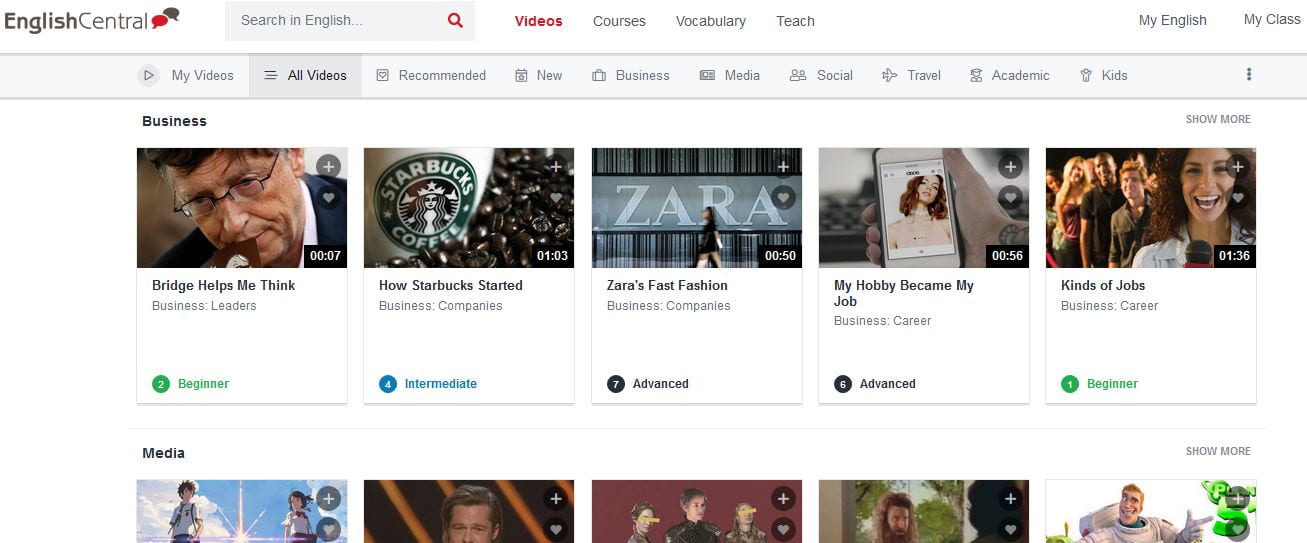This screenshot has width=1307, height=543.
Task: Click "Business: Career" under Kinds of Jobs
Action: 1110,306
